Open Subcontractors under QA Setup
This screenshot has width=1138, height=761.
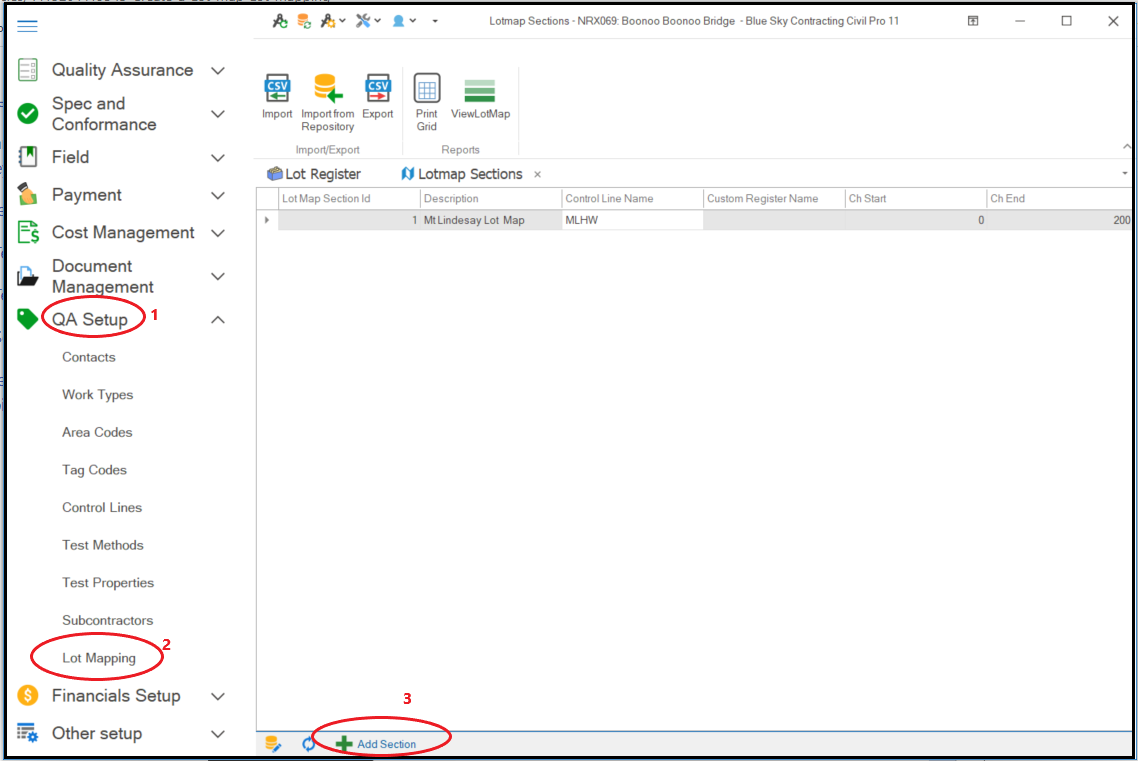pyautogui.click(x=107, y=620)
